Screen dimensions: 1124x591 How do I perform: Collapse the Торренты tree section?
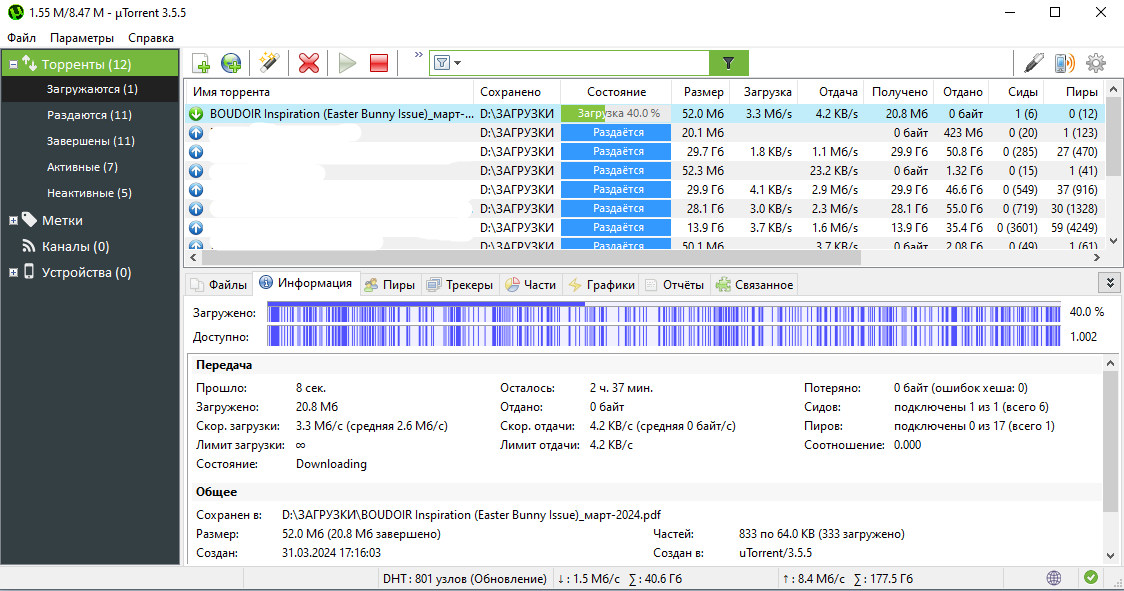pyautogui.click(x=14, y=64)
